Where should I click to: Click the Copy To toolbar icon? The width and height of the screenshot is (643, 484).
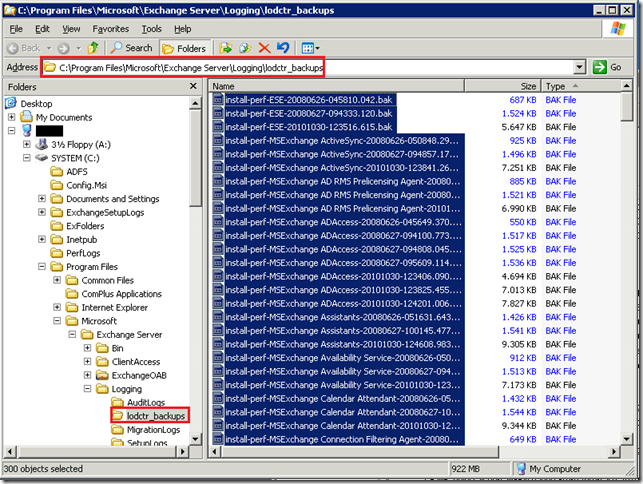(x=245, y=48)
